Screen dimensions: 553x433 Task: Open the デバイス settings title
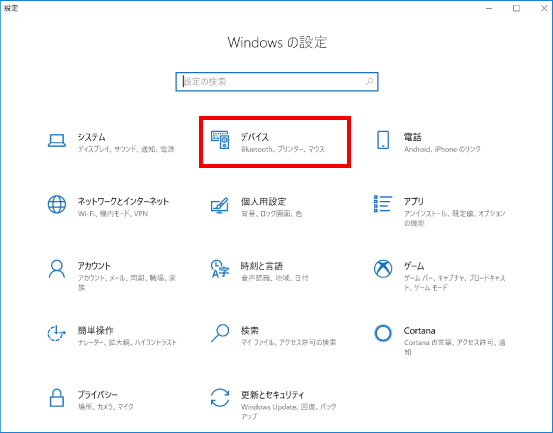[x=254, y=137]
